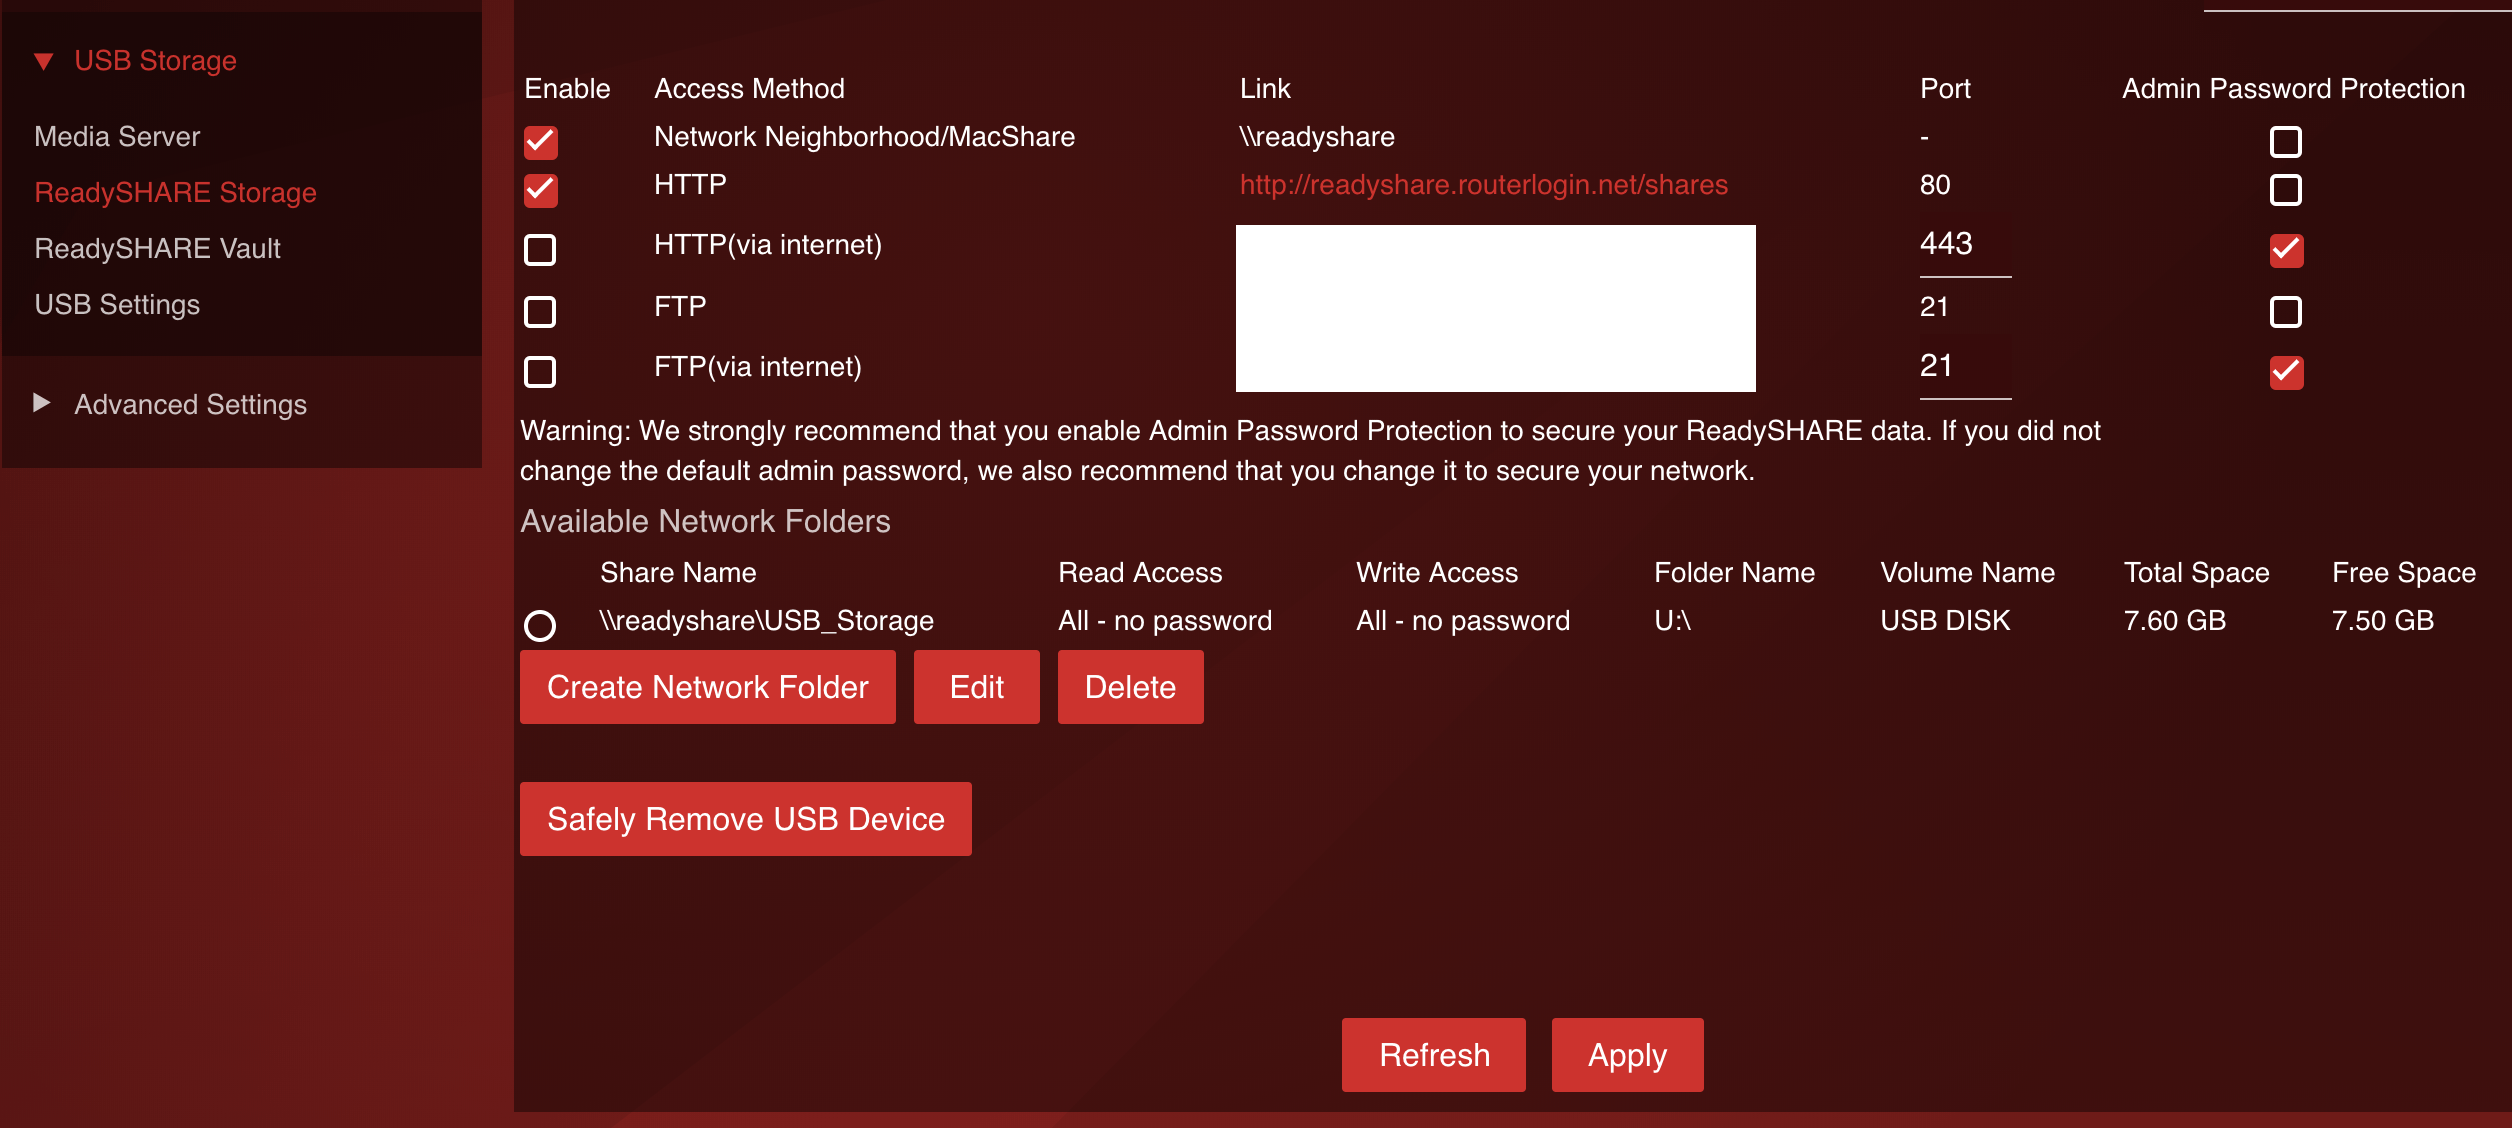Image resolution: width=2512 pixels, height=1128 pixels.
Task: Open the readyshare.routerlogin.net/shares link
Action: 1483,185
